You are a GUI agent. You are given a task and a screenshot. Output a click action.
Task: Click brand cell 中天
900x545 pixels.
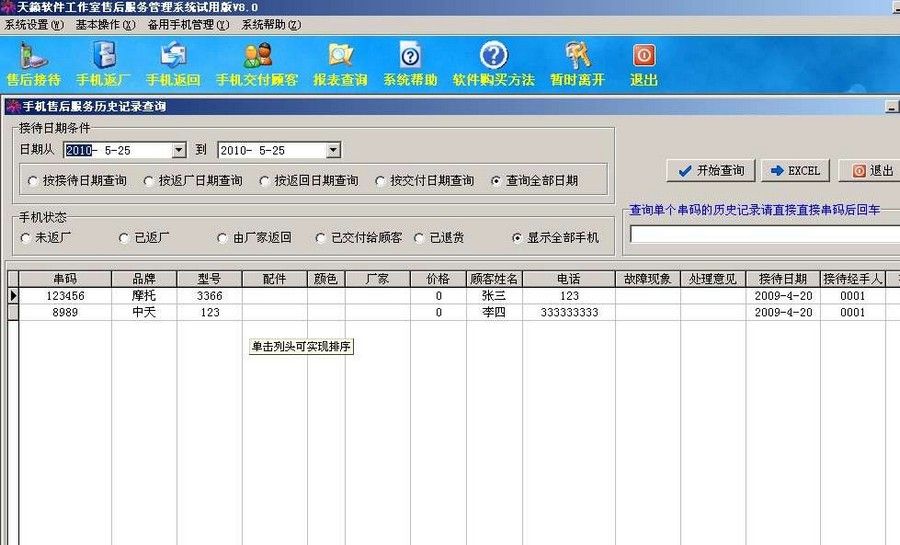(144, 313)
